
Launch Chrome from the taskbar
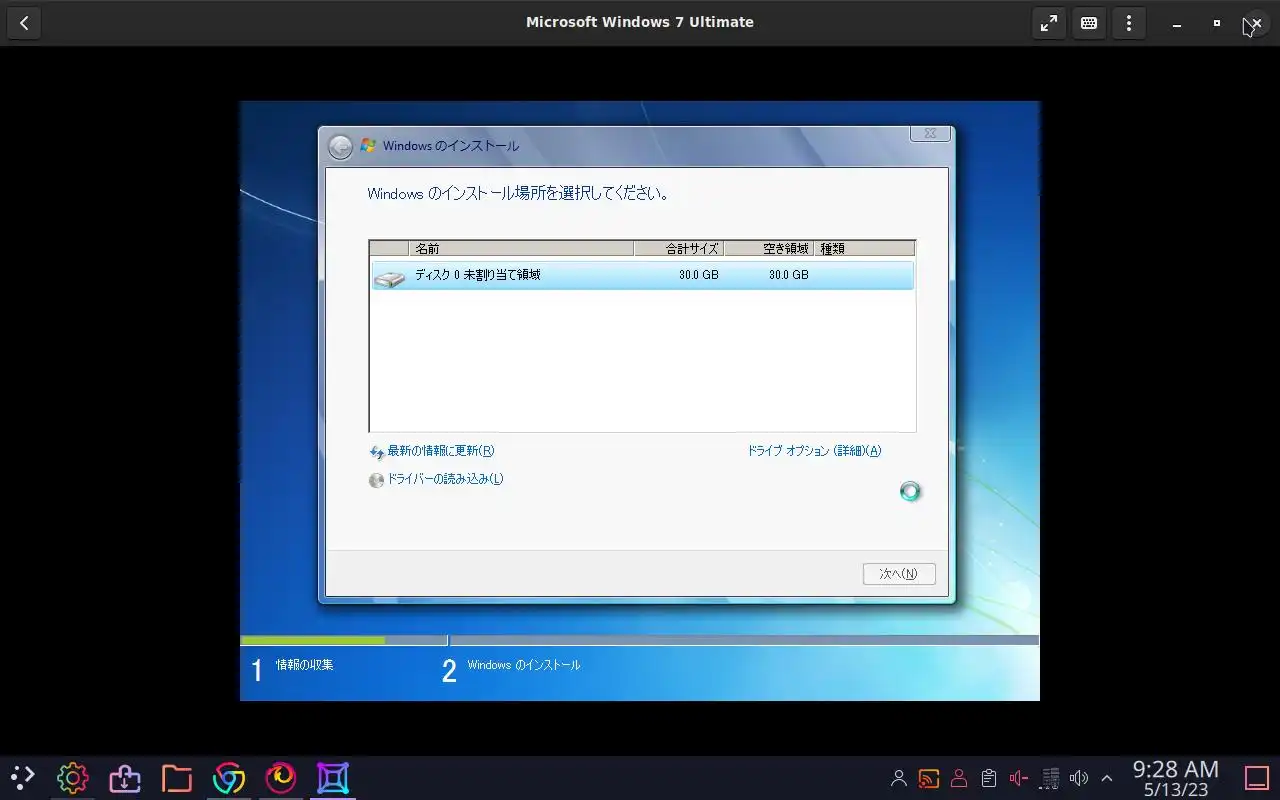pyautogui.click(x=229, y=777)
